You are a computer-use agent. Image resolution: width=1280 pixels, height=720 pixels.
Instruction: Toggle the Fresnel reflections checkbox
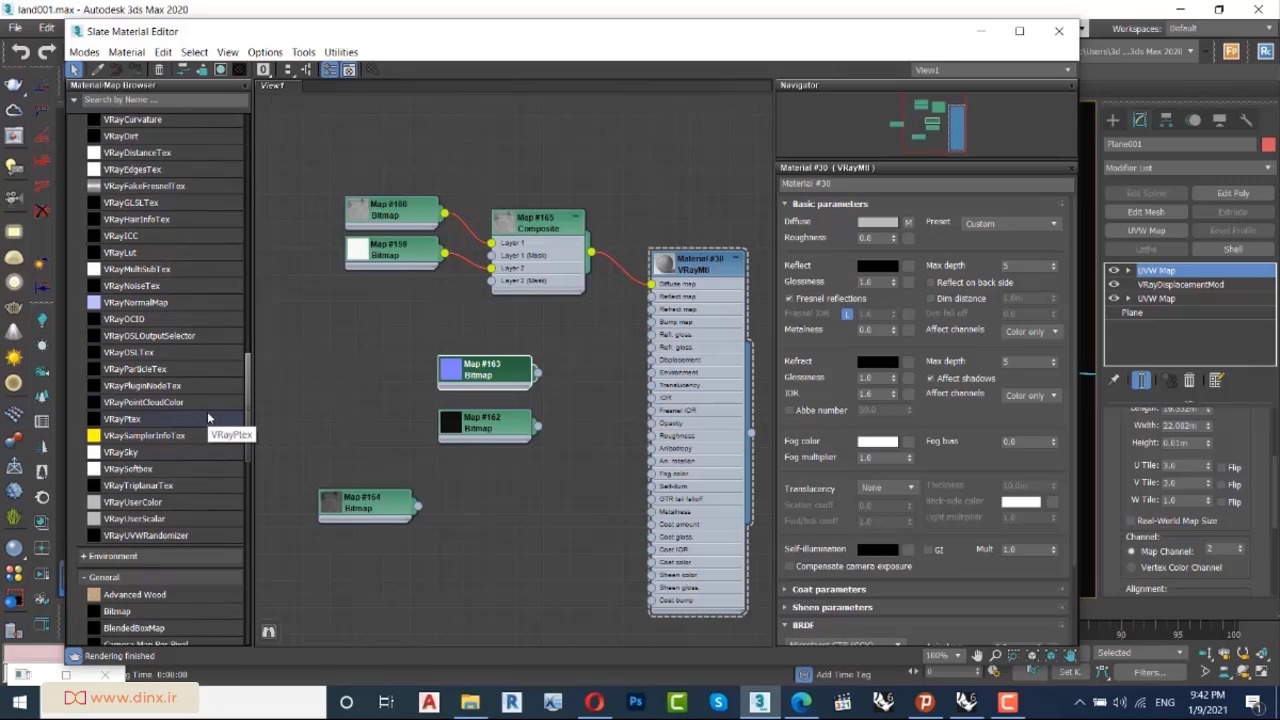[789, 299]
